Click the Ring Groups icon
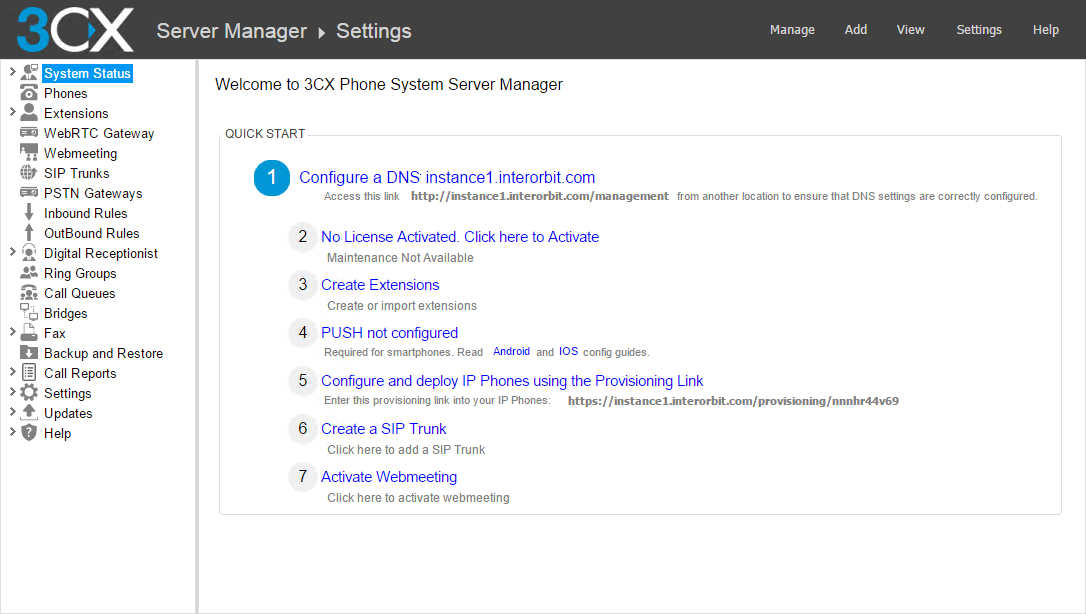 (29, 273)
